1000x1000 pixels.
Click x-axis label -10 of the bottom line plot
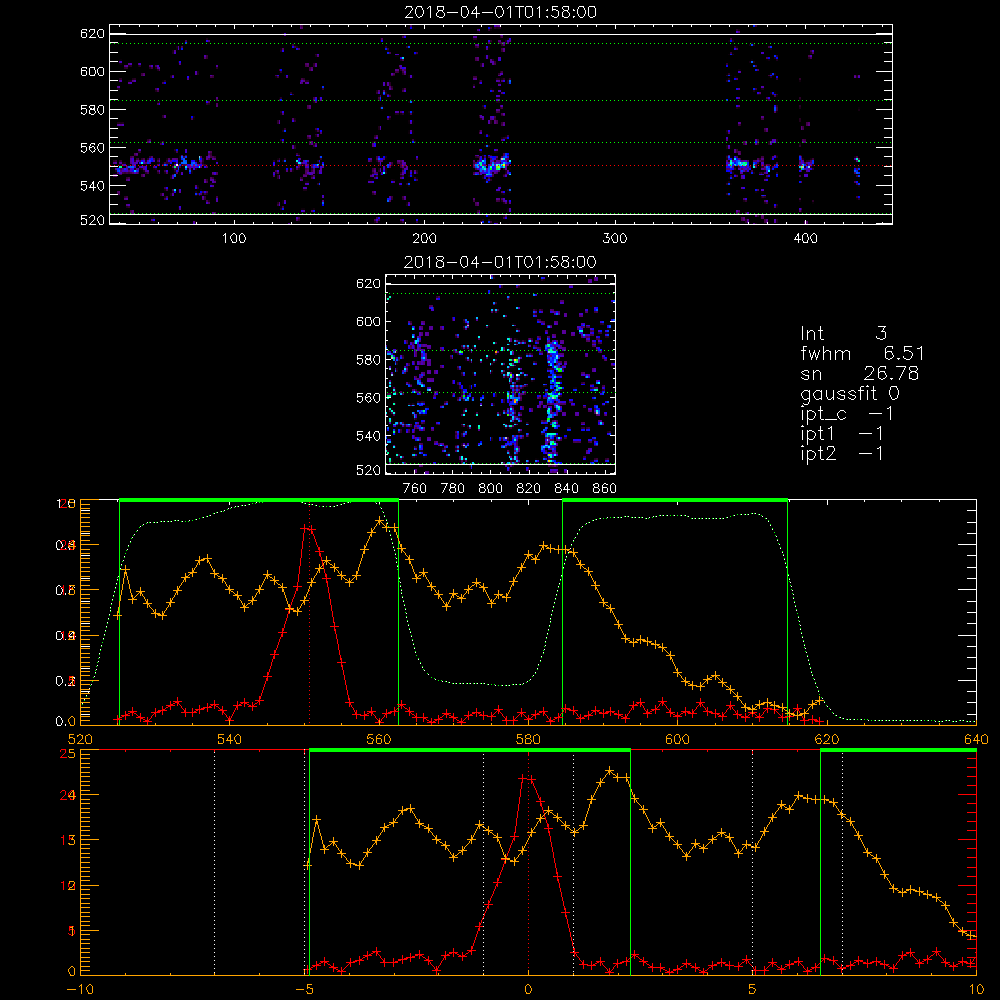[80, 990]
